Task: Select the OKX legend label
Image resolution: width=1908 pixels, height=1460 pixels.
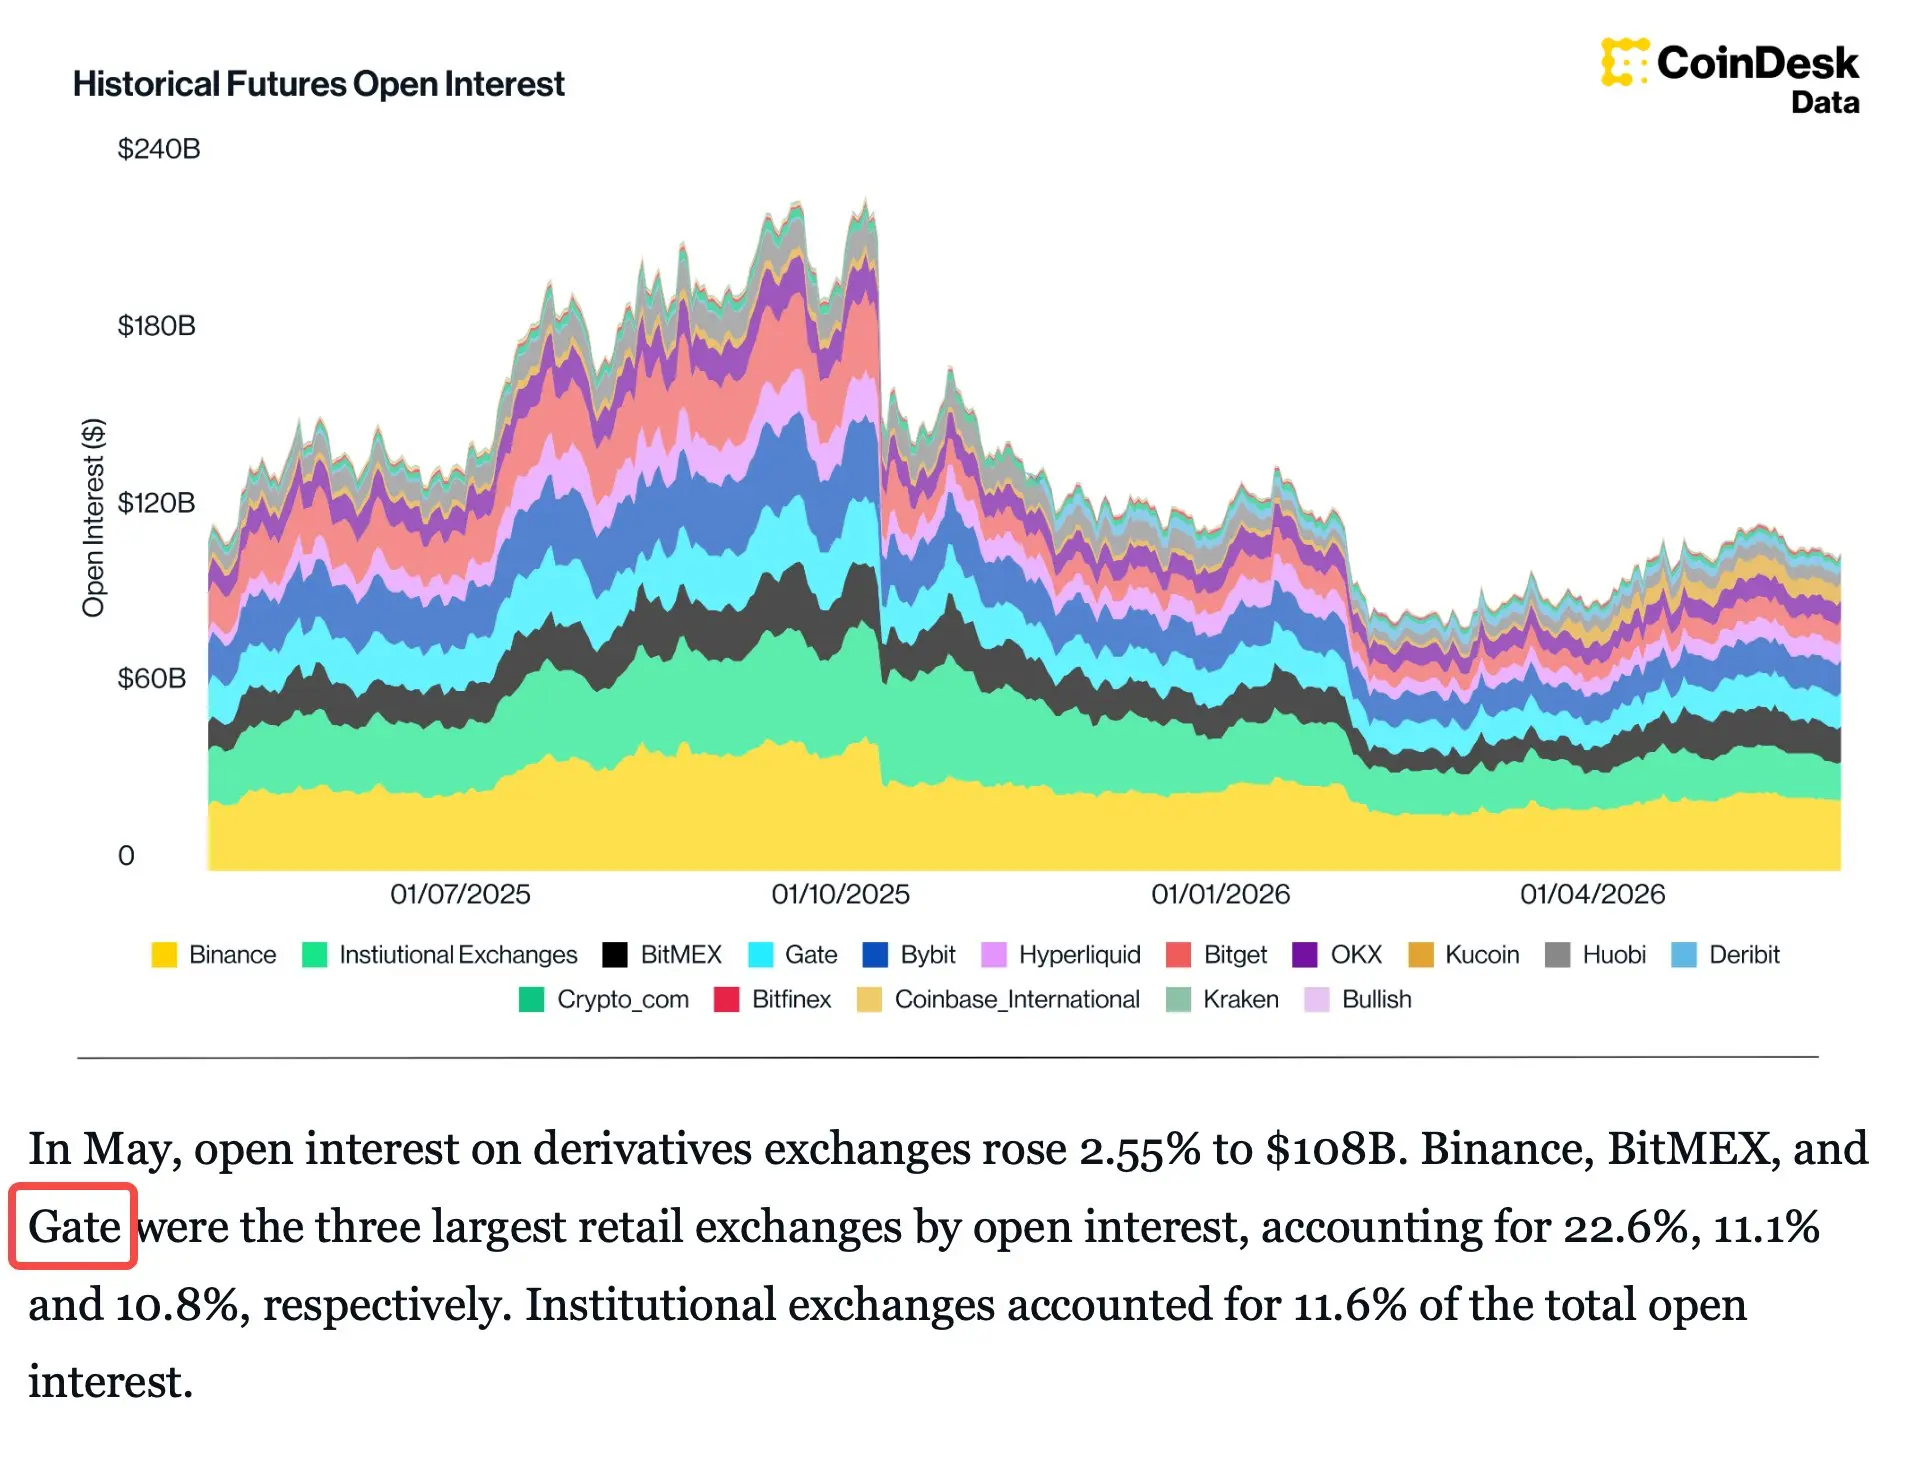Action: pos(1356,955)
